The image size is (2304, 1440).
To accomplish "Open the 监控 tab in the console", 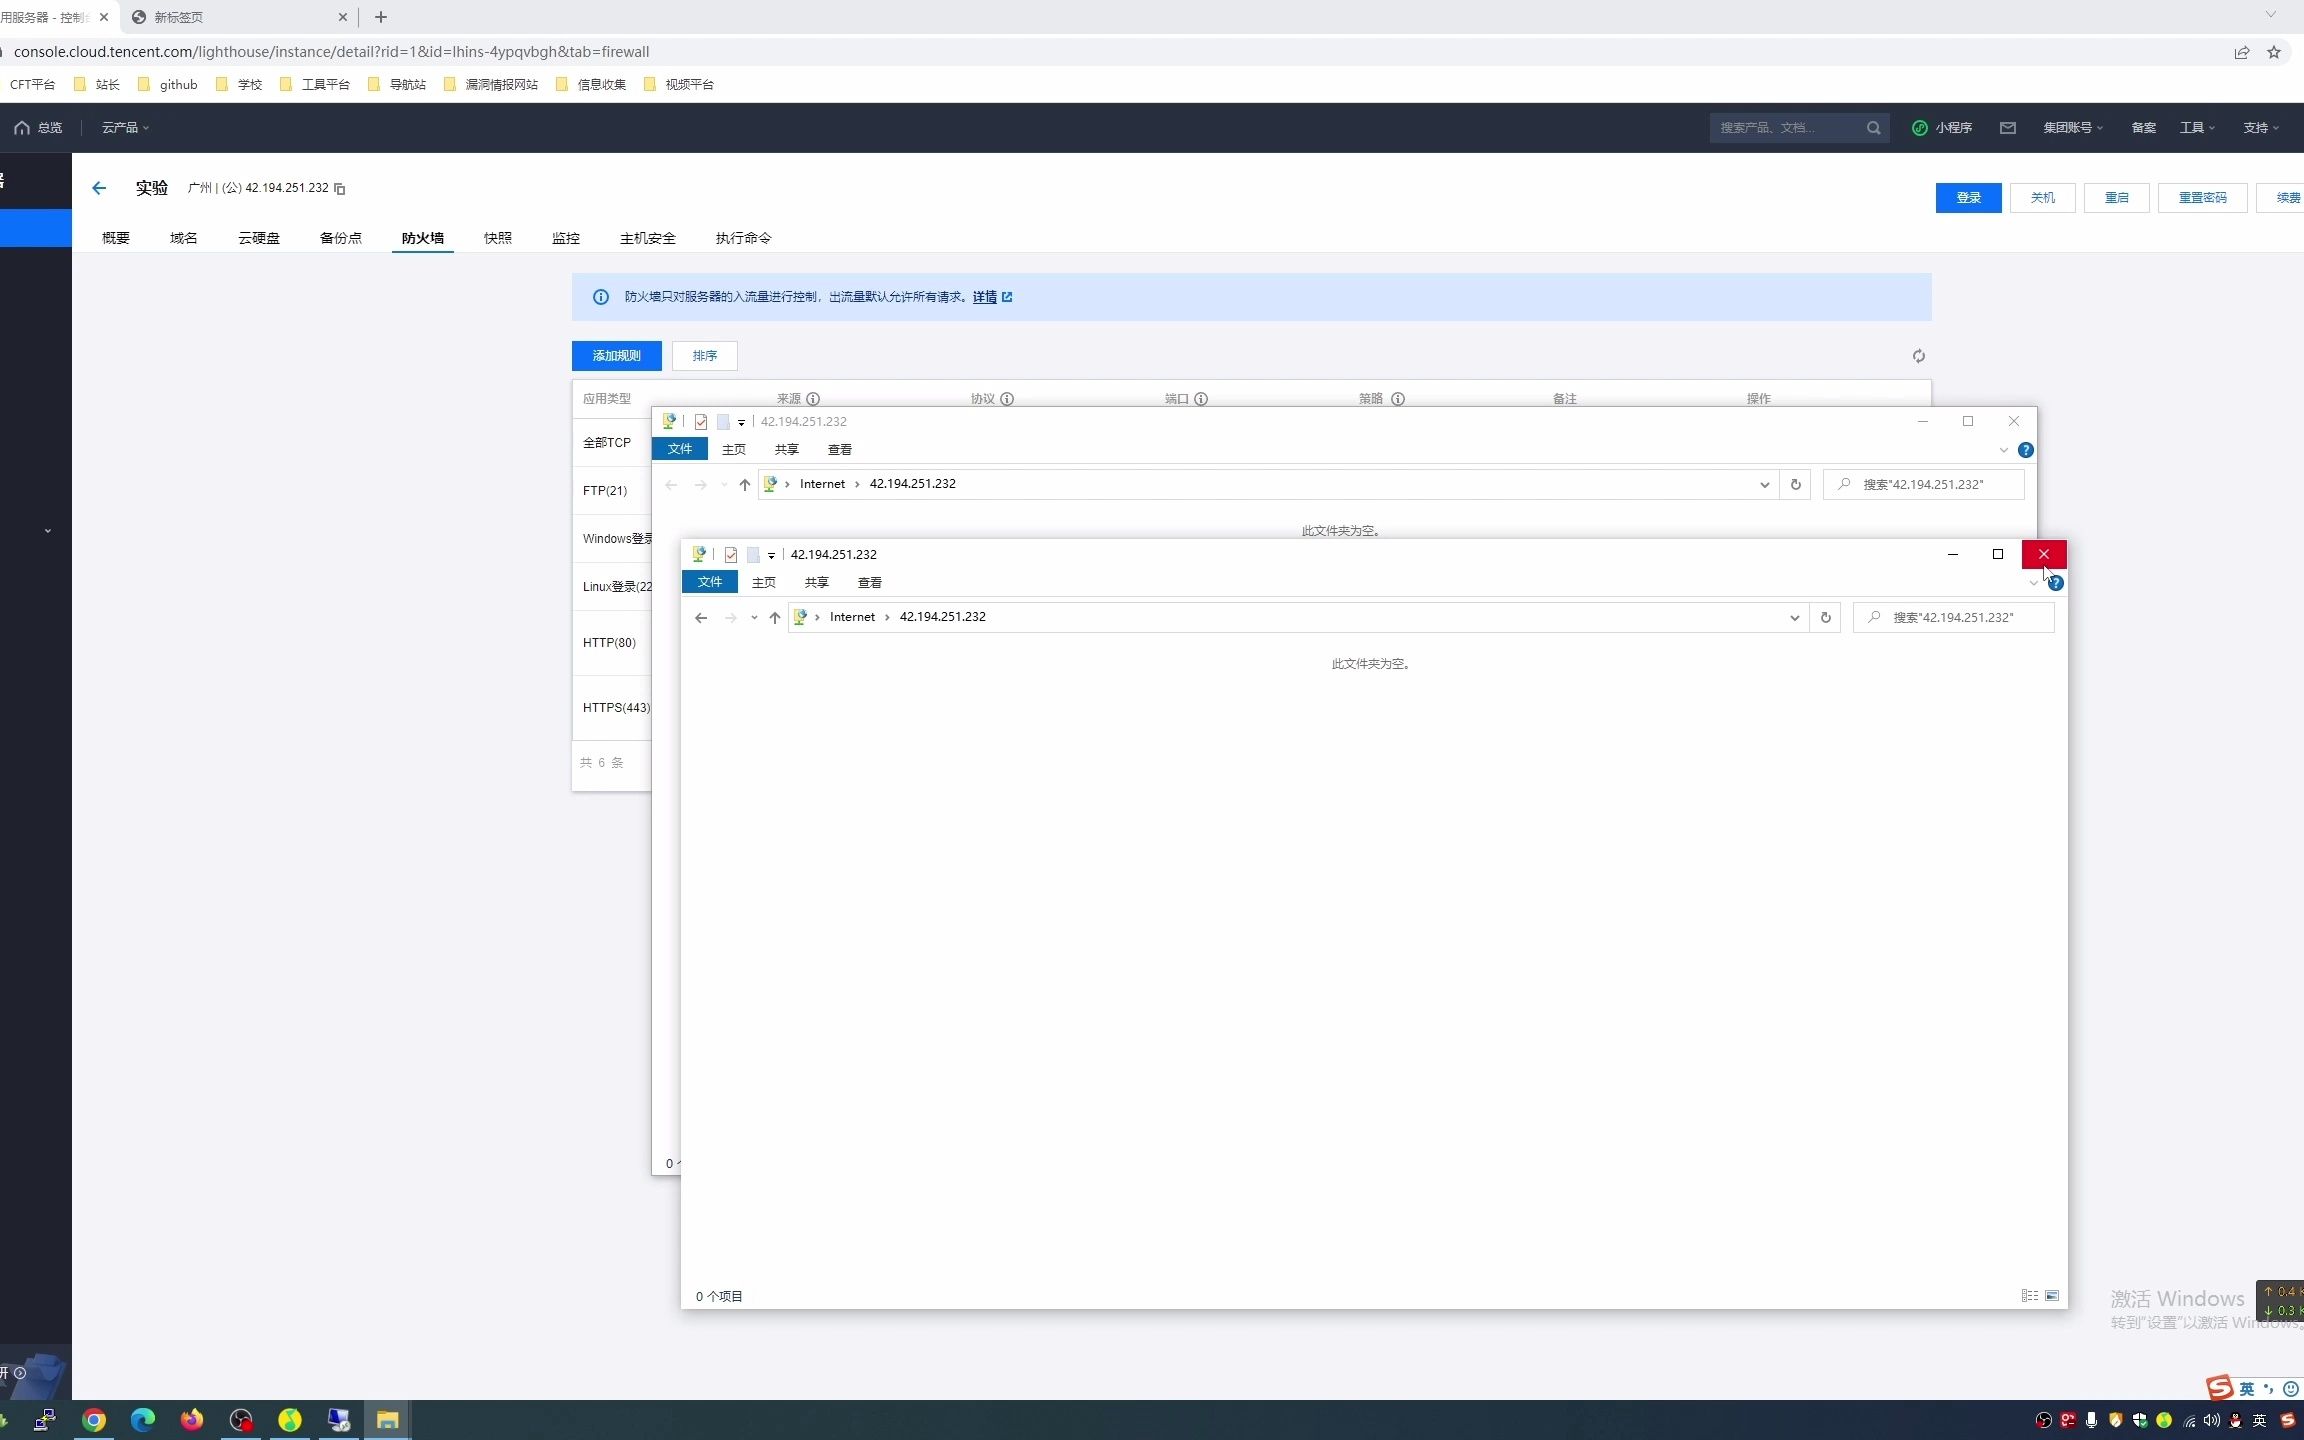I will tap(565, 238).
